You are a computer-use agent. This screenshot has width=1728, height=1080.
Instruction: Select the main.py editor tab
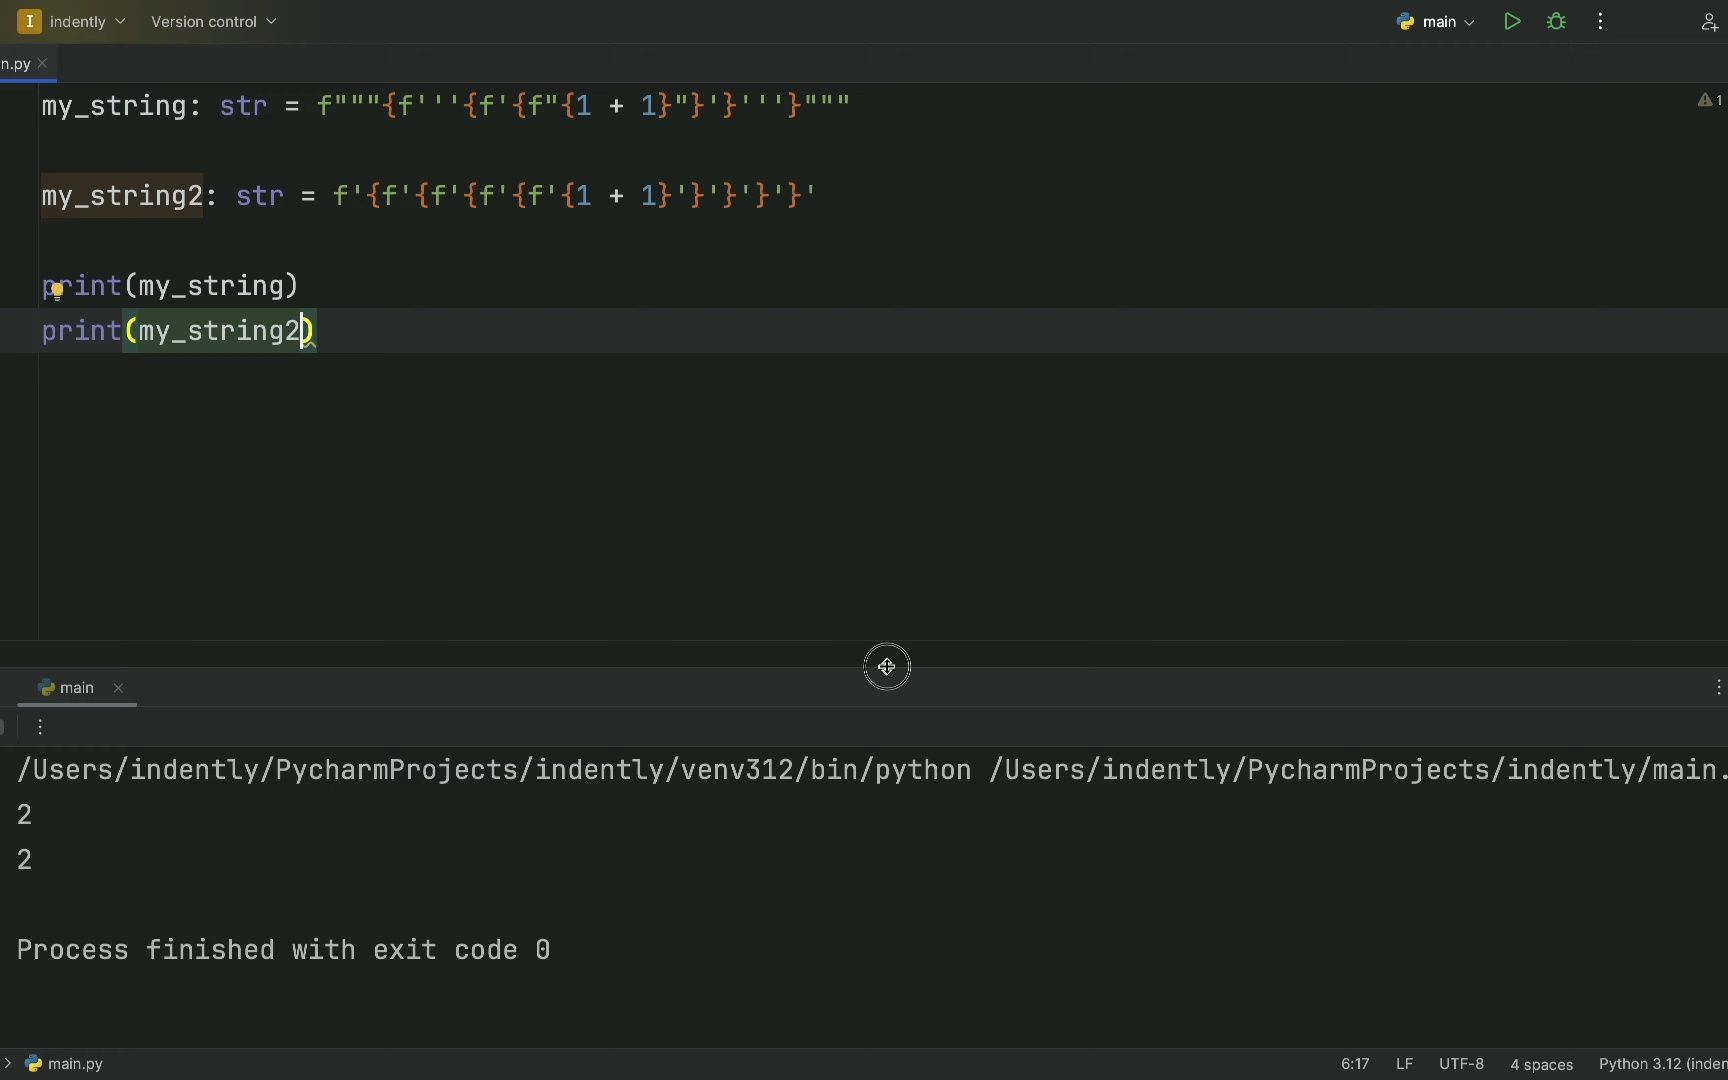(x=15, y=63)
